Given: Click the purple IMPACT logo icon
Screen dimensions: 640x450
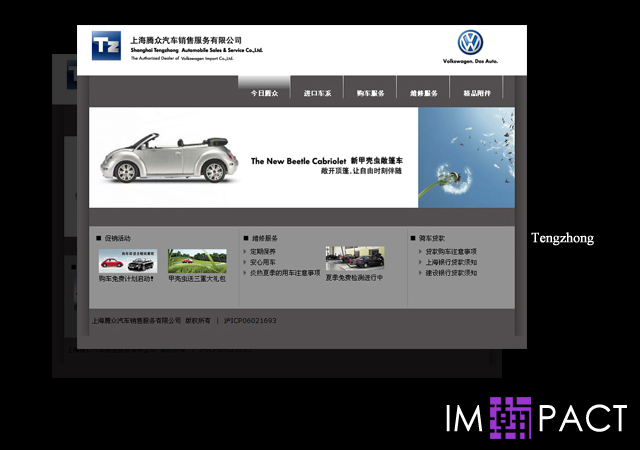Looking at the screenshot, I should click(x=510, y=418).
